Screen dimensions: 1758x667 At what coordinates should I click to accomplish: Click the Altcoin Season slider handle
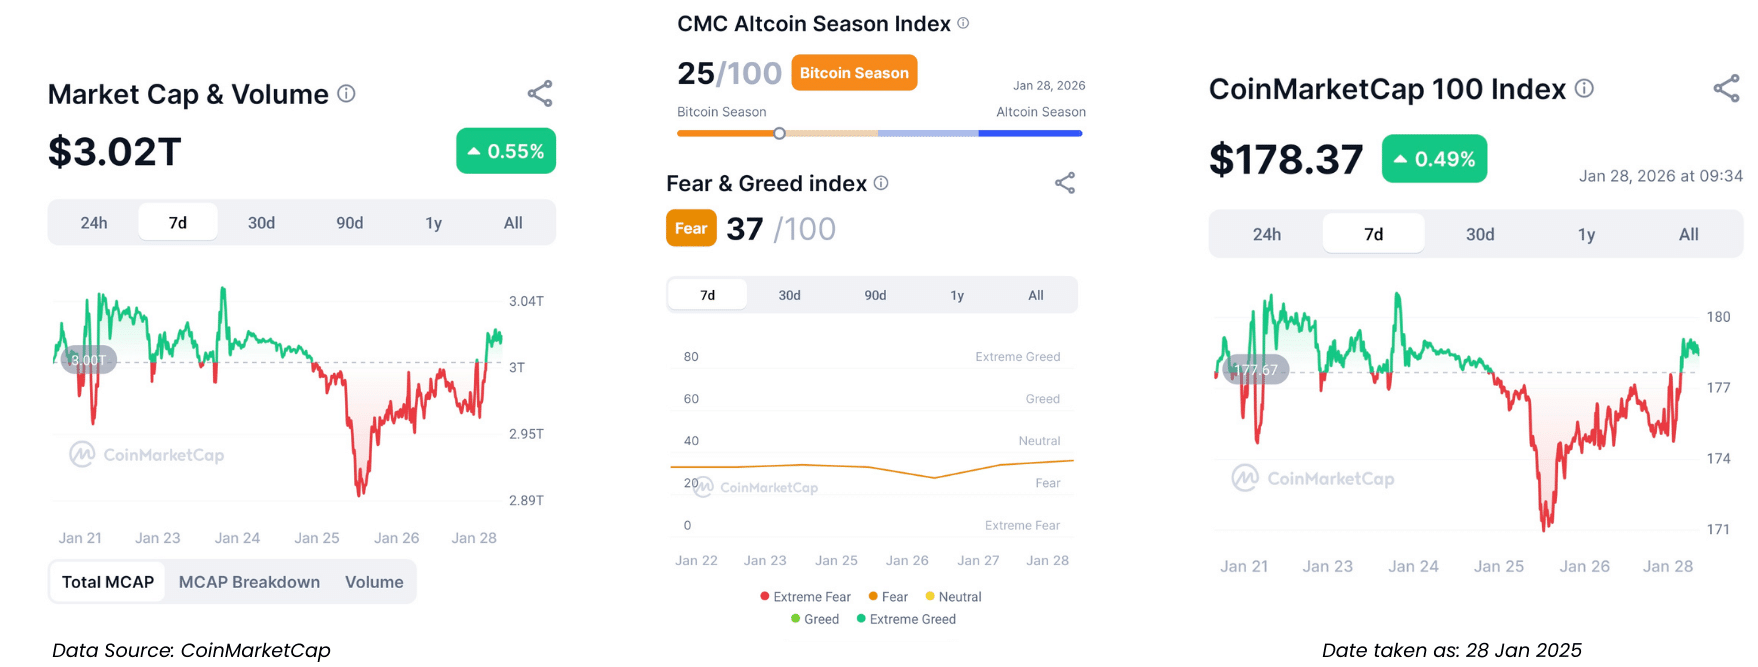pyautogui.click(x=779, y=133)
